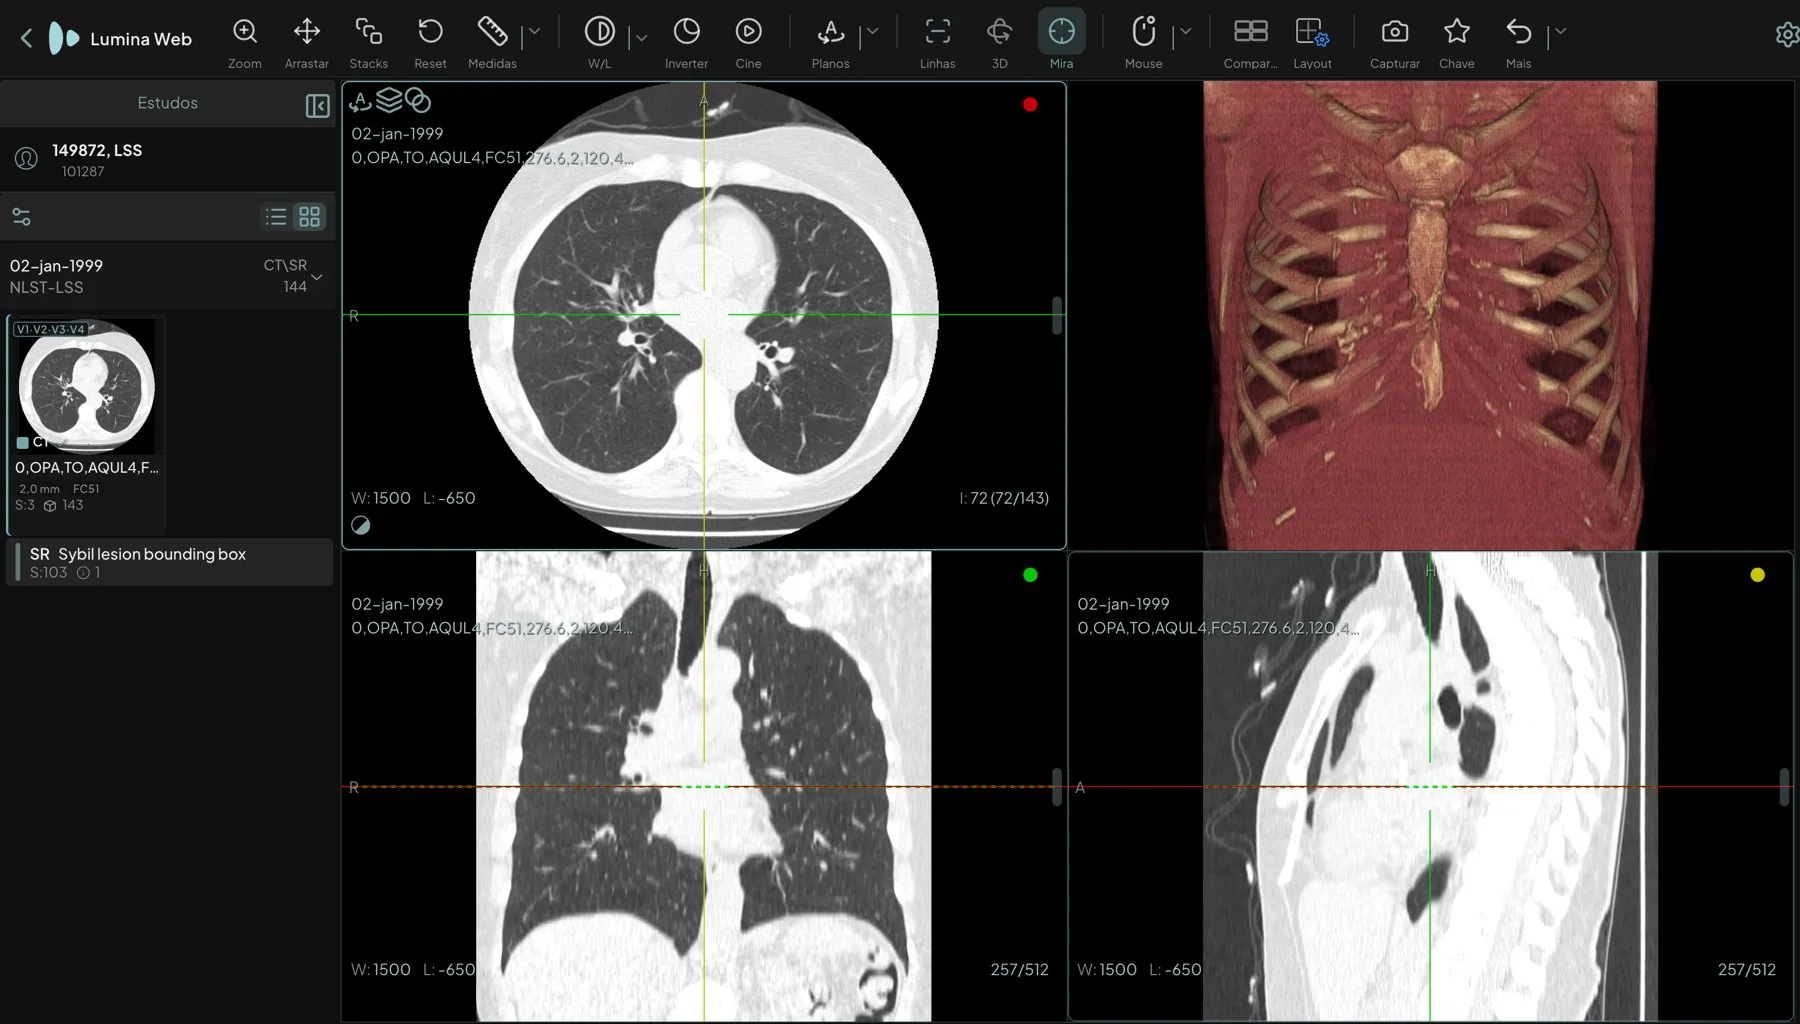The width and height of the screenshot is (1800, 1024).
Task: Mark image as key with Chave
Action: 1457,32
